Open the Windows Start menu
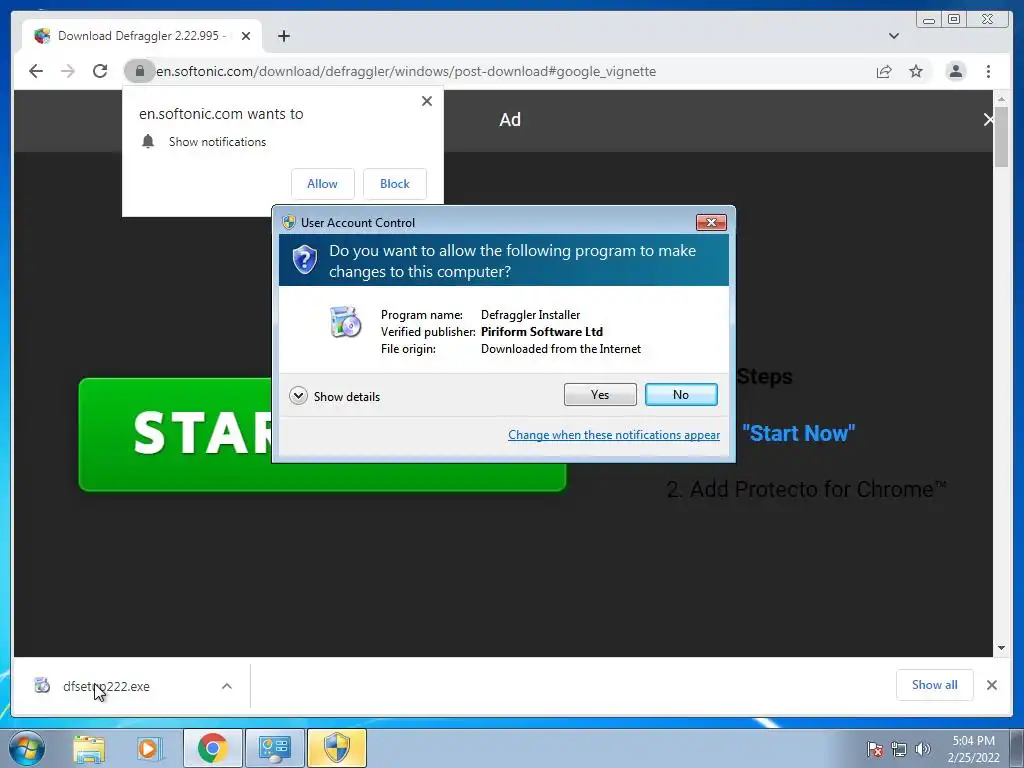The height and width of the screenshot is (768, 1024). (x=27, y=748)
